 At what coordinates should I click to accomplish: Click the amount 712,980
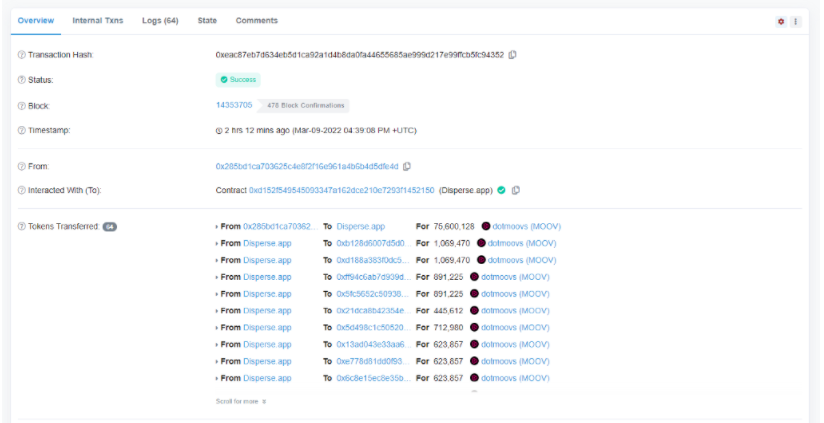448,327
